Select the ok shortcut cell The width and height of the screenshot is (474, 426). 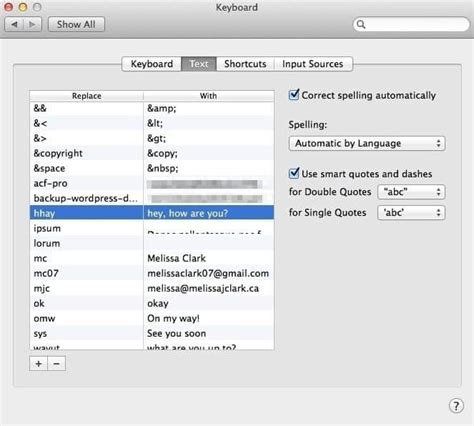87,303
